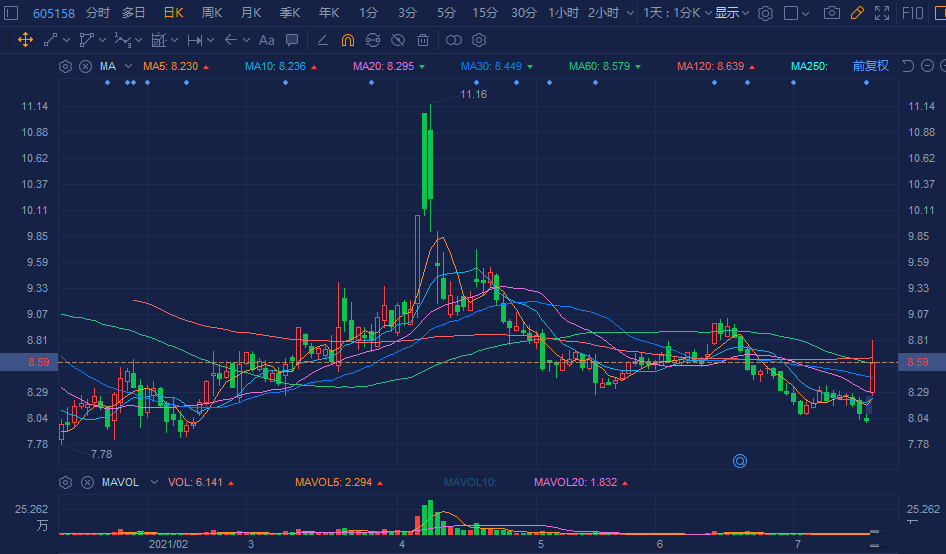Viewport: 946px width, 554px height.
Task: Remove the MAVOL indicator with its X icon
Action: point(87,483)
